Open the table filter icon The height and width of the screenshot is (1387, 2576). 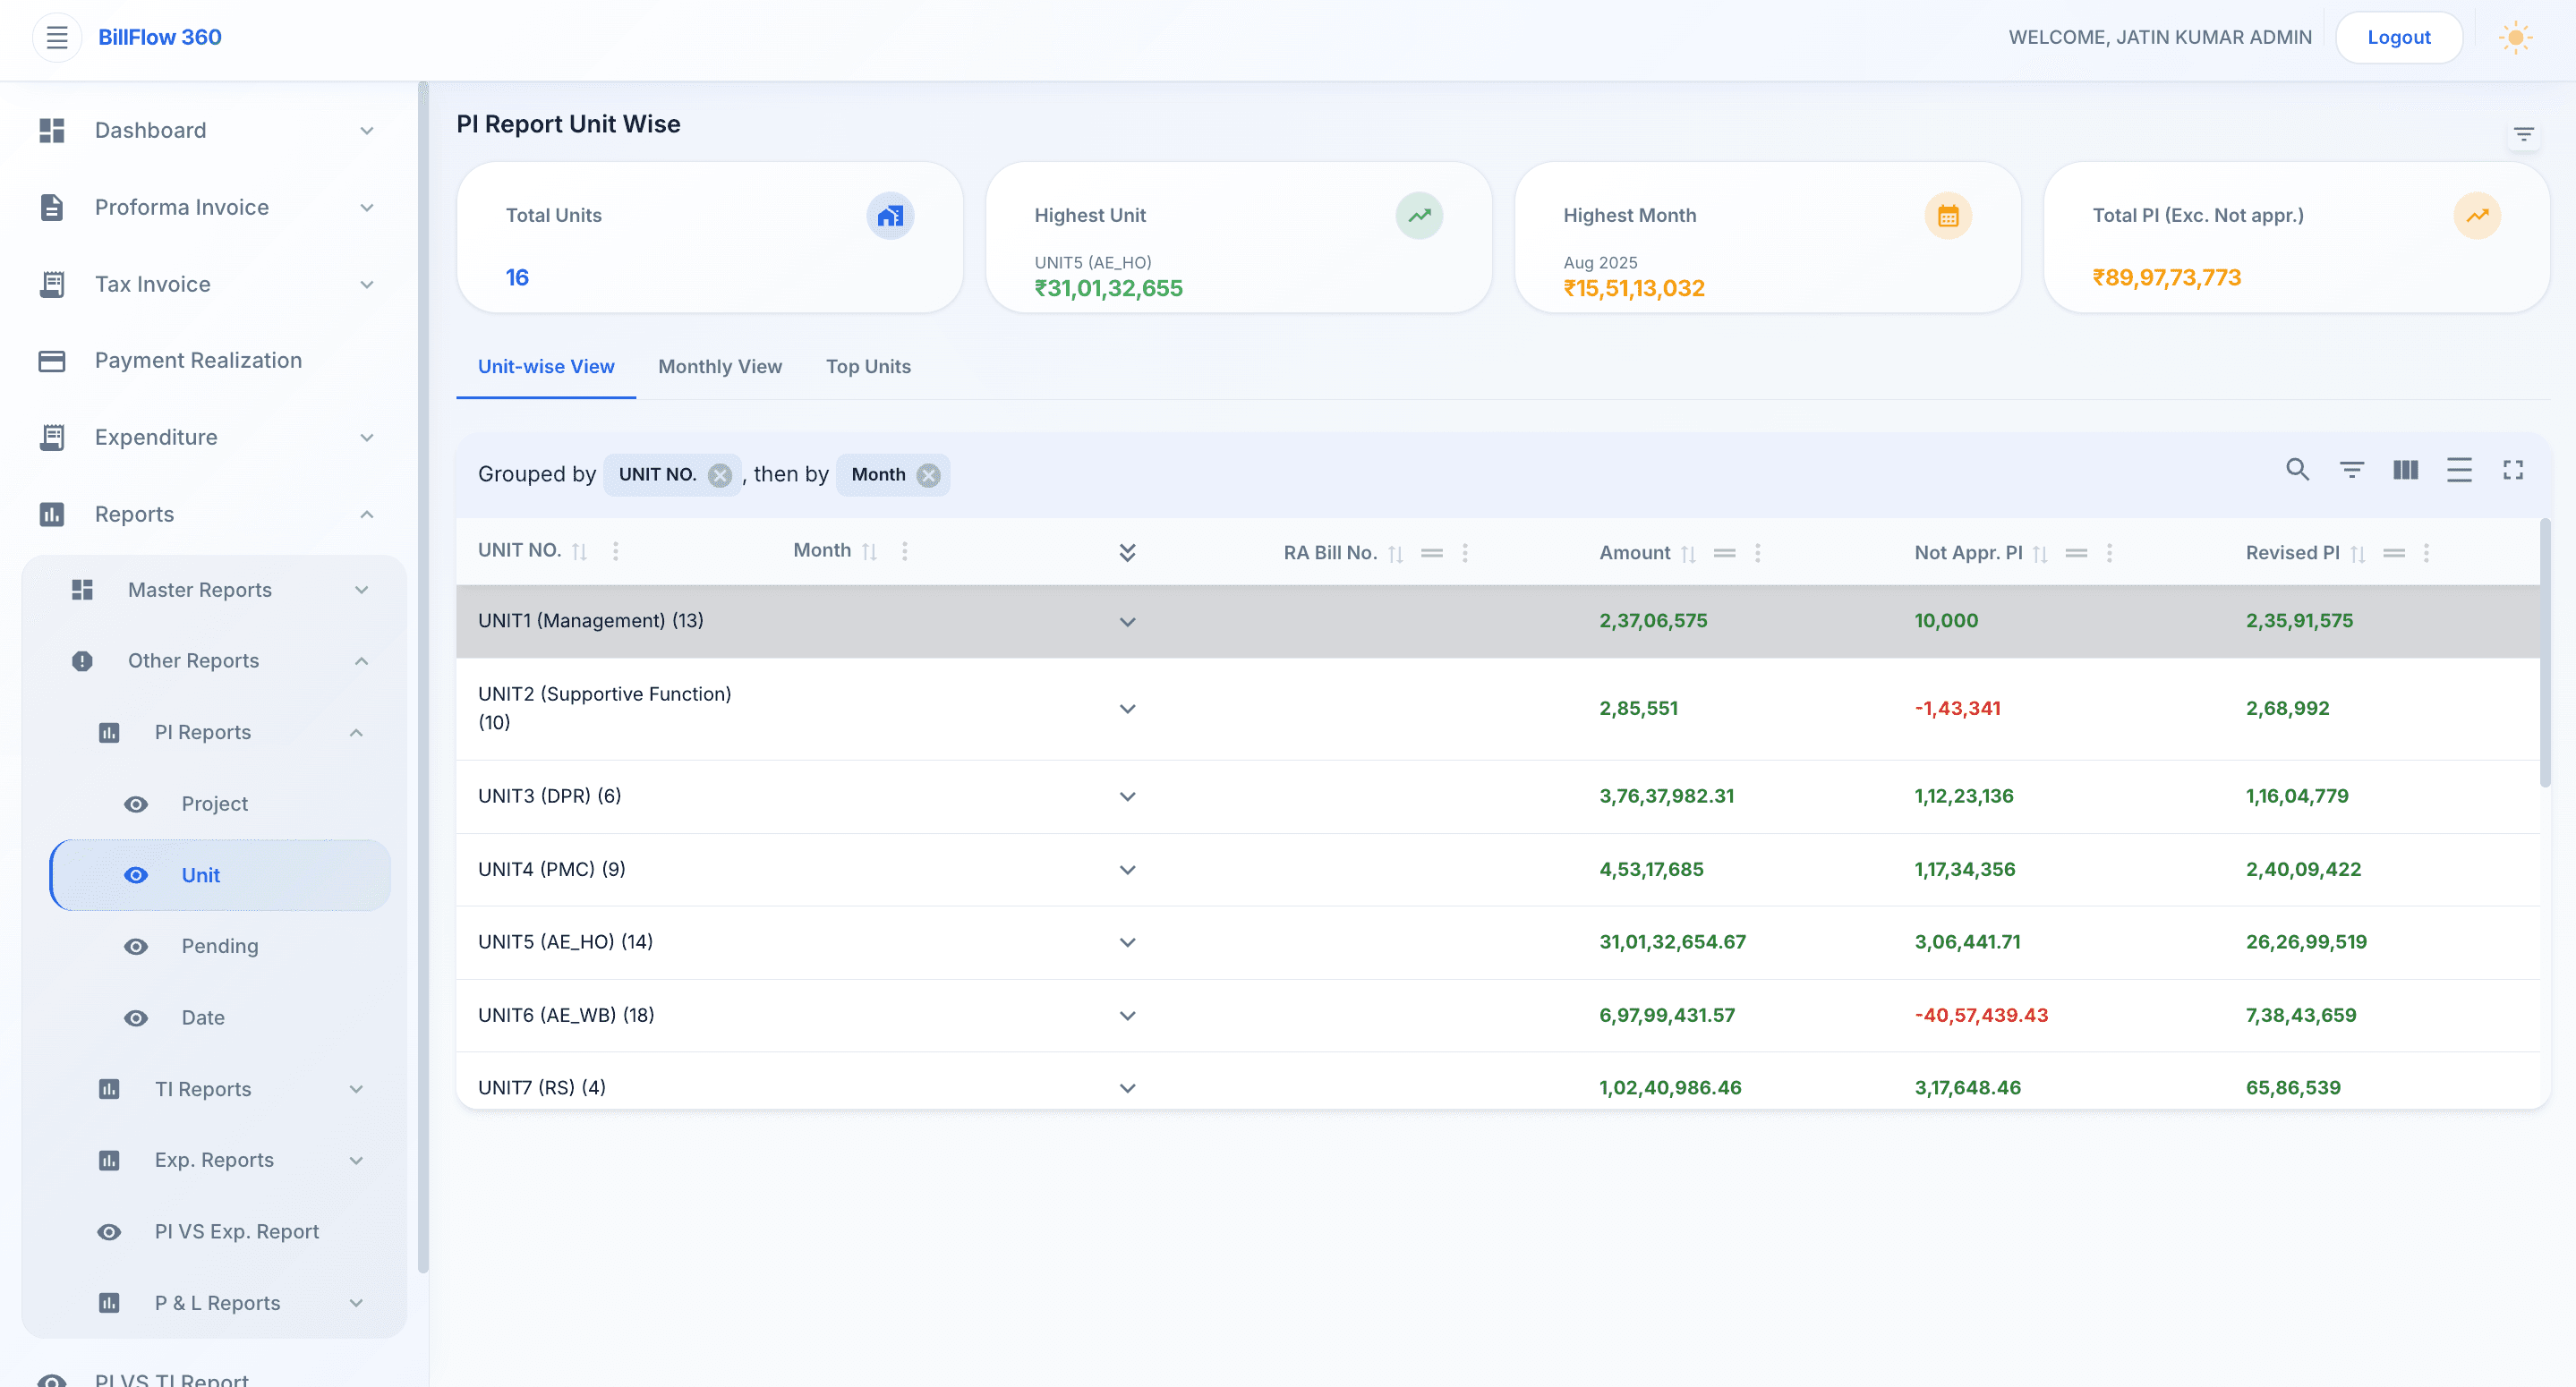2351,470
